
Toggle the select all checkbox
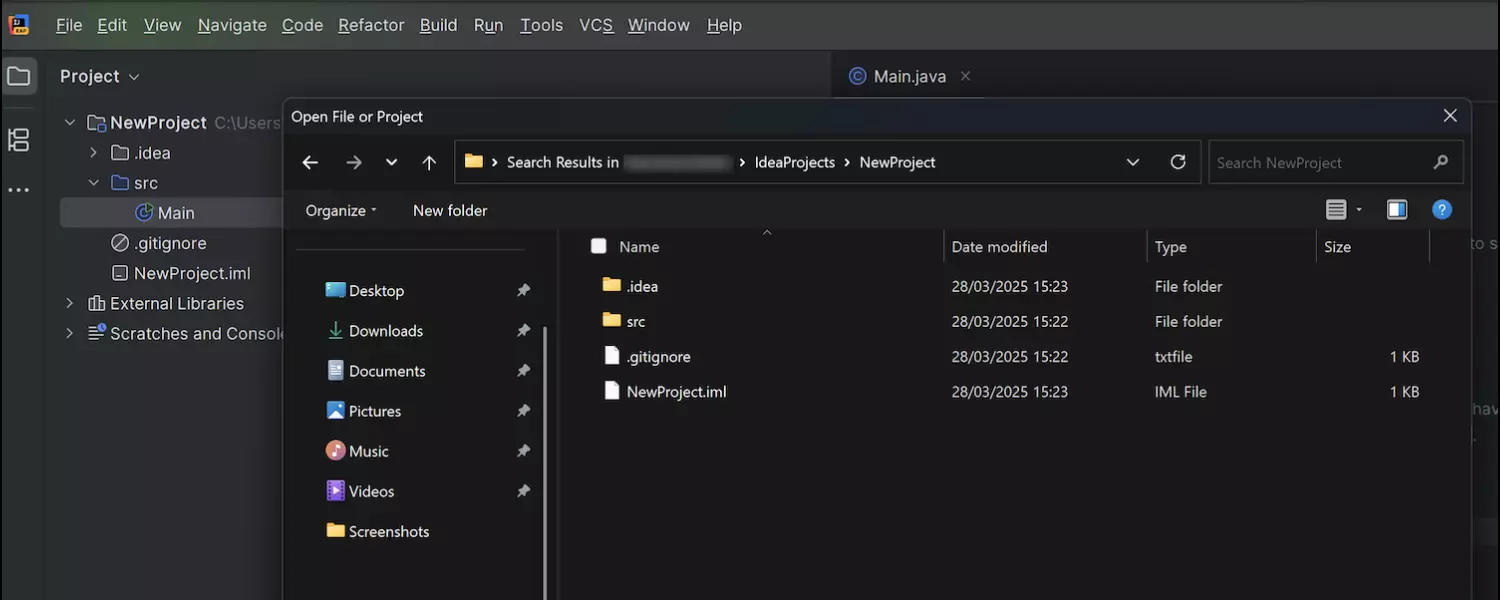click(x=598, y=246)
